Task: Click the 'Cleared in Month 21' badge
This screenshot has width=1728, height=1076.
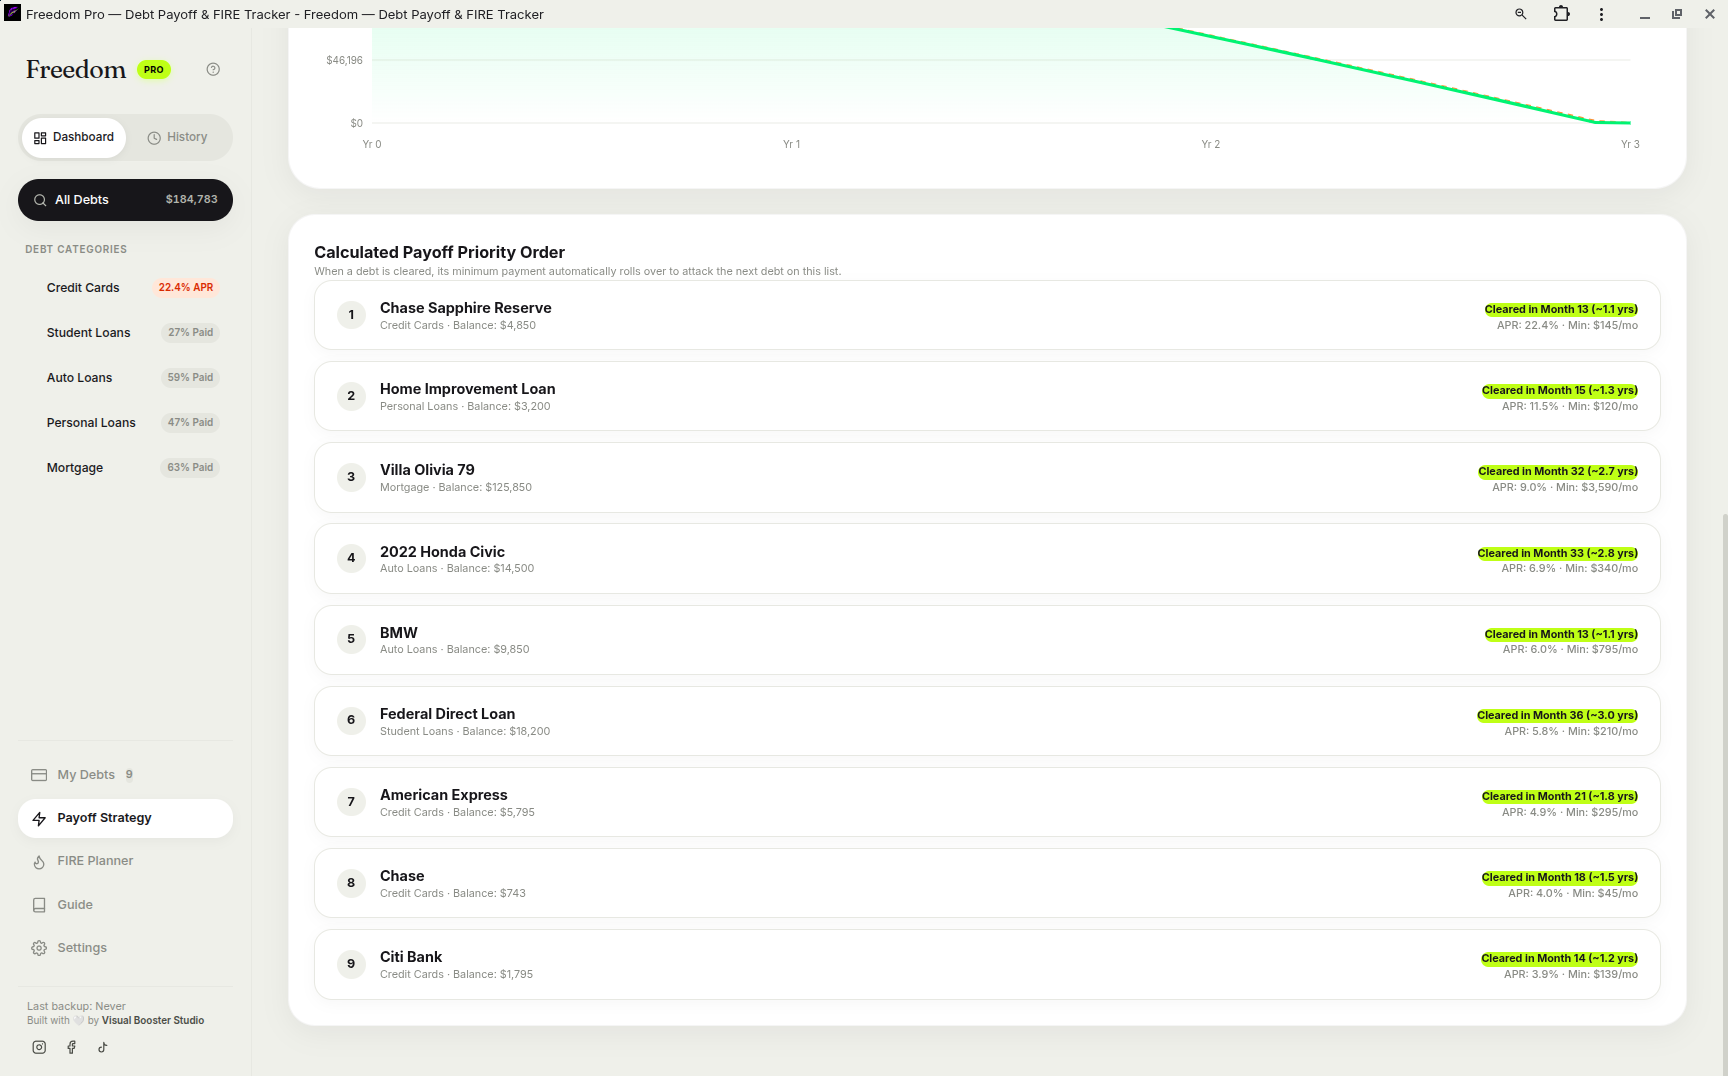Action: pos(1560,797)
